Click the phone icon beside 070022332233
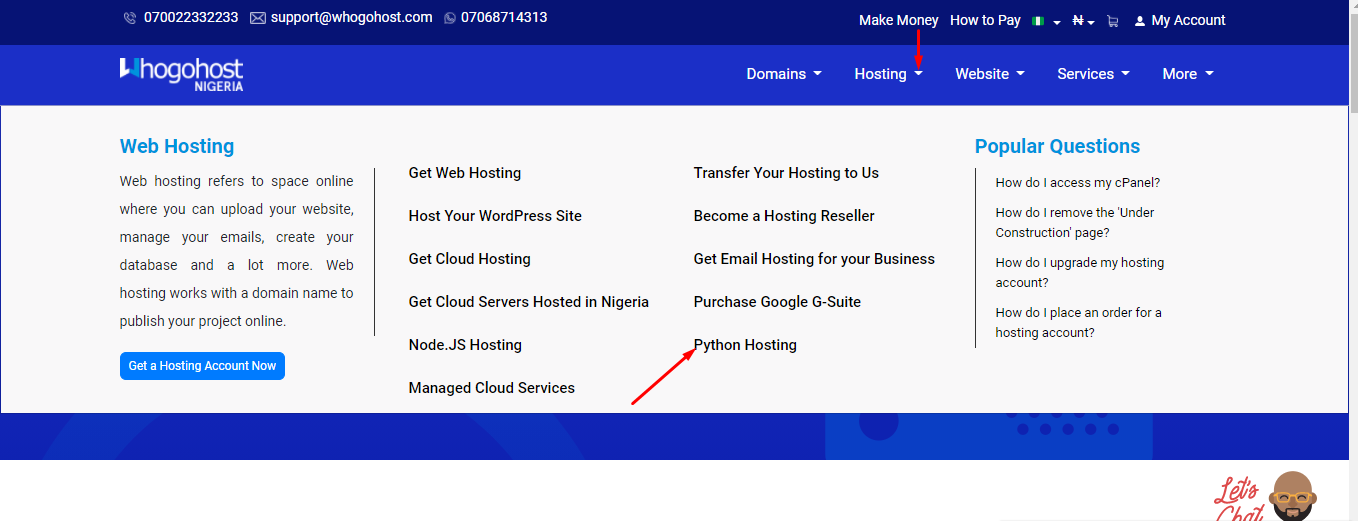 [x=130, y=18]
